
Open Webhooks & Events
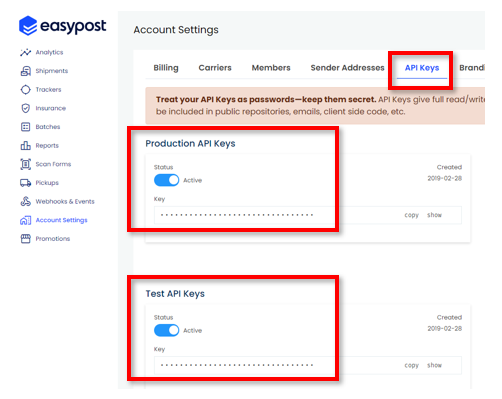(x=65, y=201)
